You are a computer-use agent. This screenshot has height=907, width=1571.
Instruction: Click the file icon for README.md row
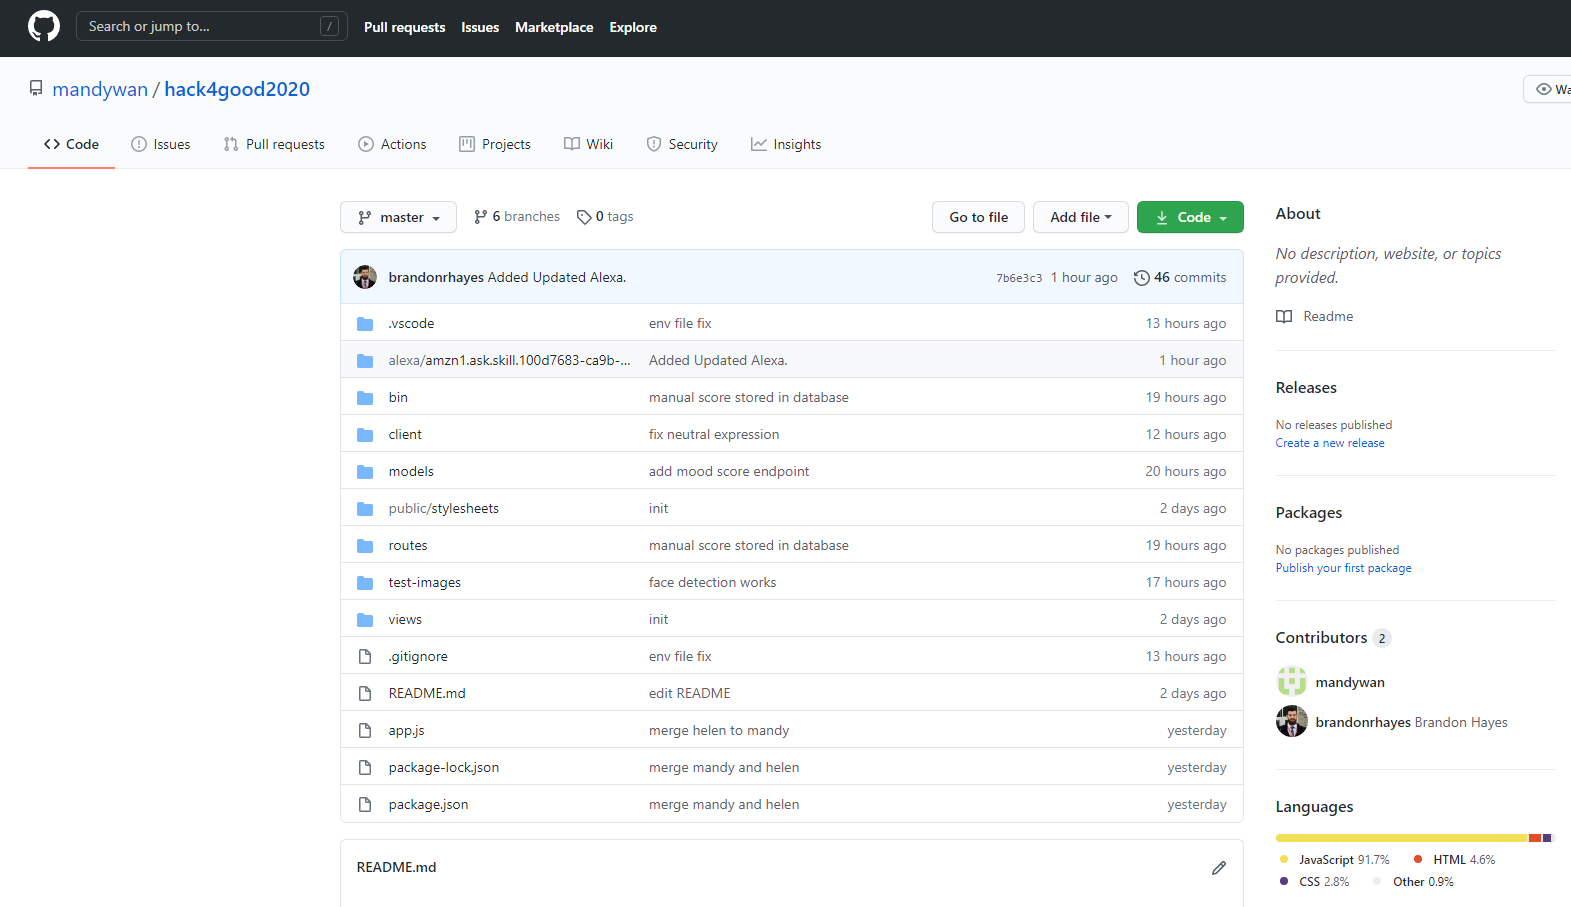[x=365, y=693]
